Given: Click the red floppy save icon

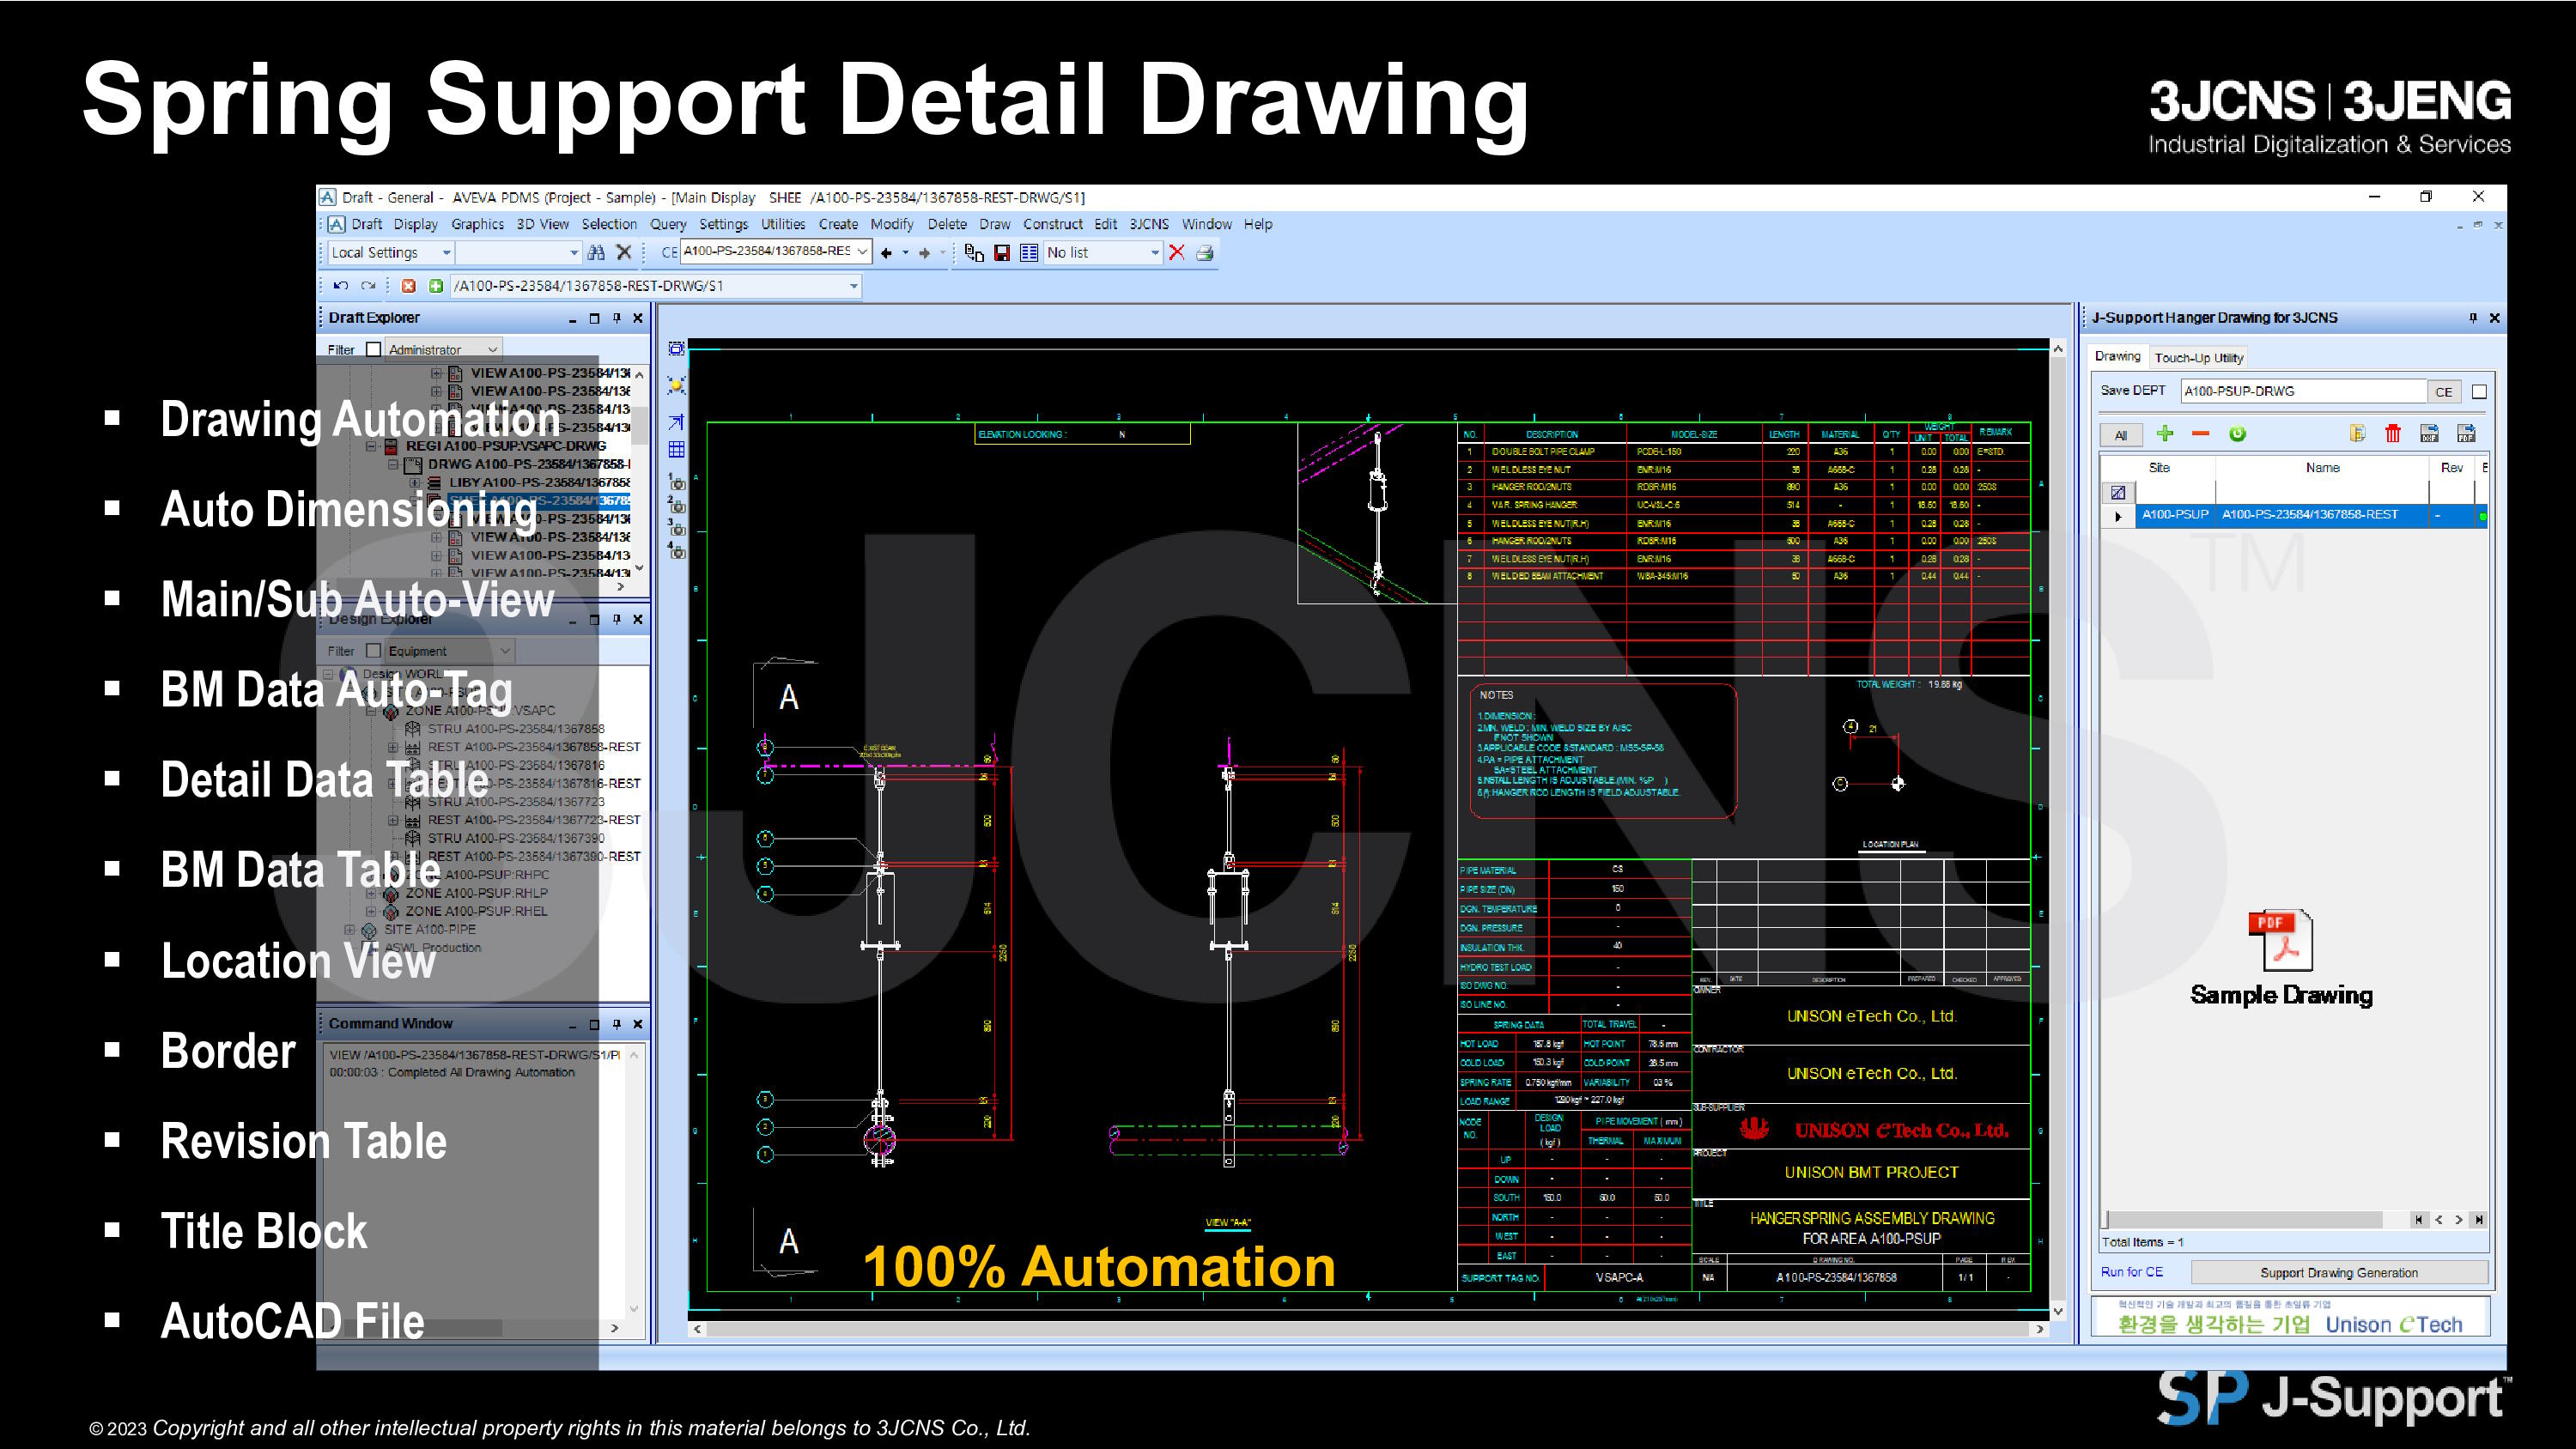Looking at the screenshot, I should click(1001, 252).
